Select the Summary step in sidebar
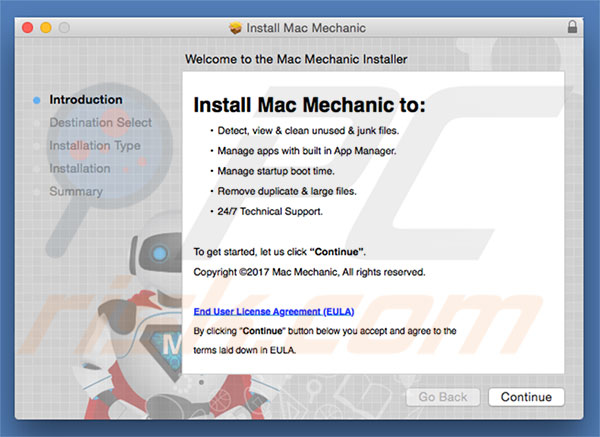Viewport: 600px width, 437px height. point(76,191)
